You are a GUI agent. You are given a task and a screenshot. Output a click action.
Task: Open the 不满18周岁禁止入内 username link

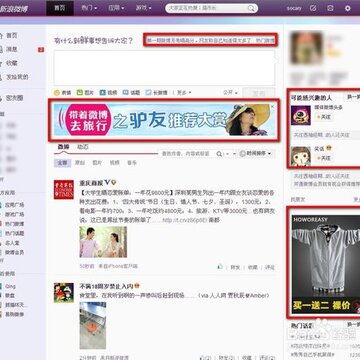[106, 286]
